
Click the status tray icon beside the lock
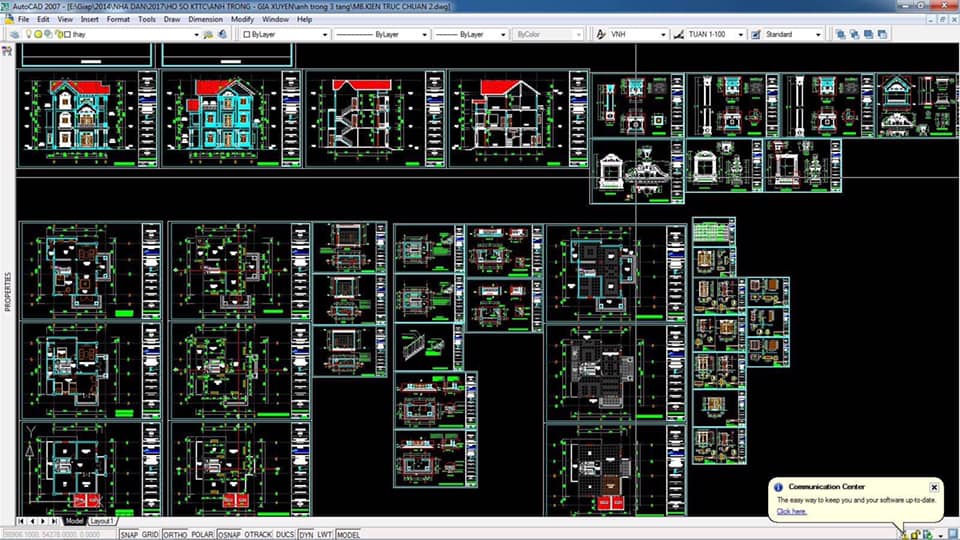928,534
